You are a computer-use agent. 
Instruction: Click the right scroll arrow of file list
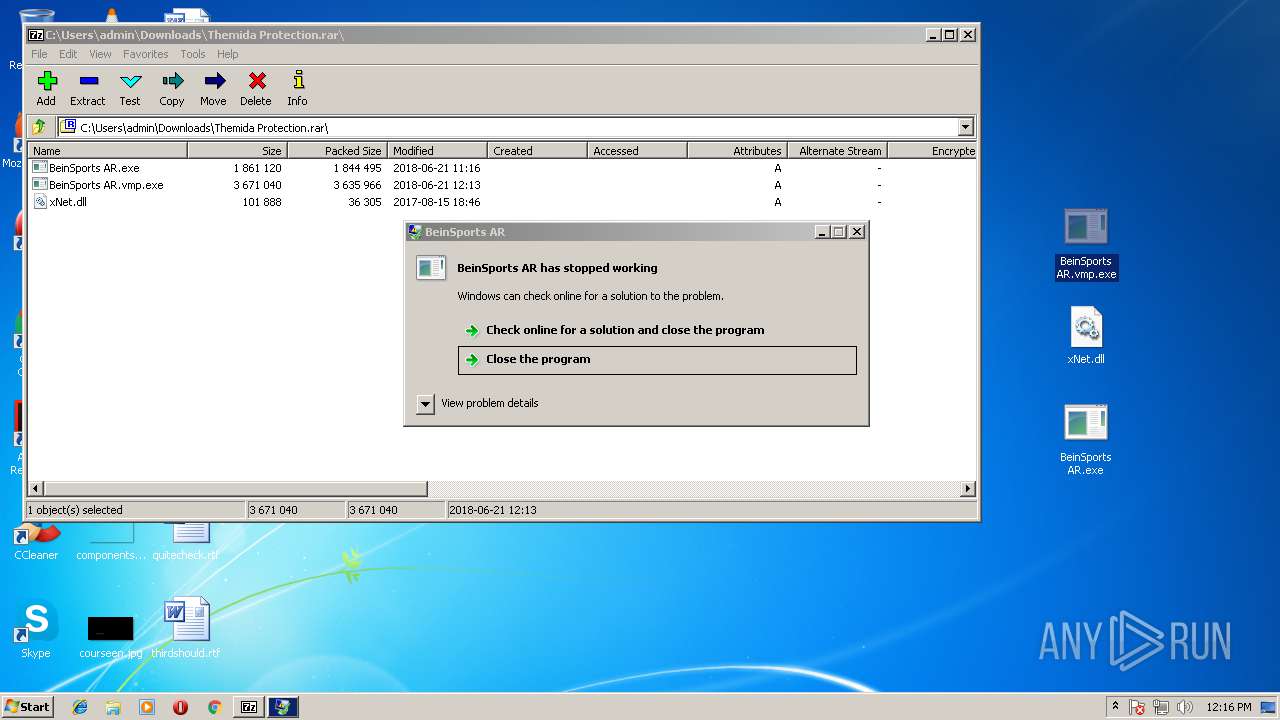point(968,489)
